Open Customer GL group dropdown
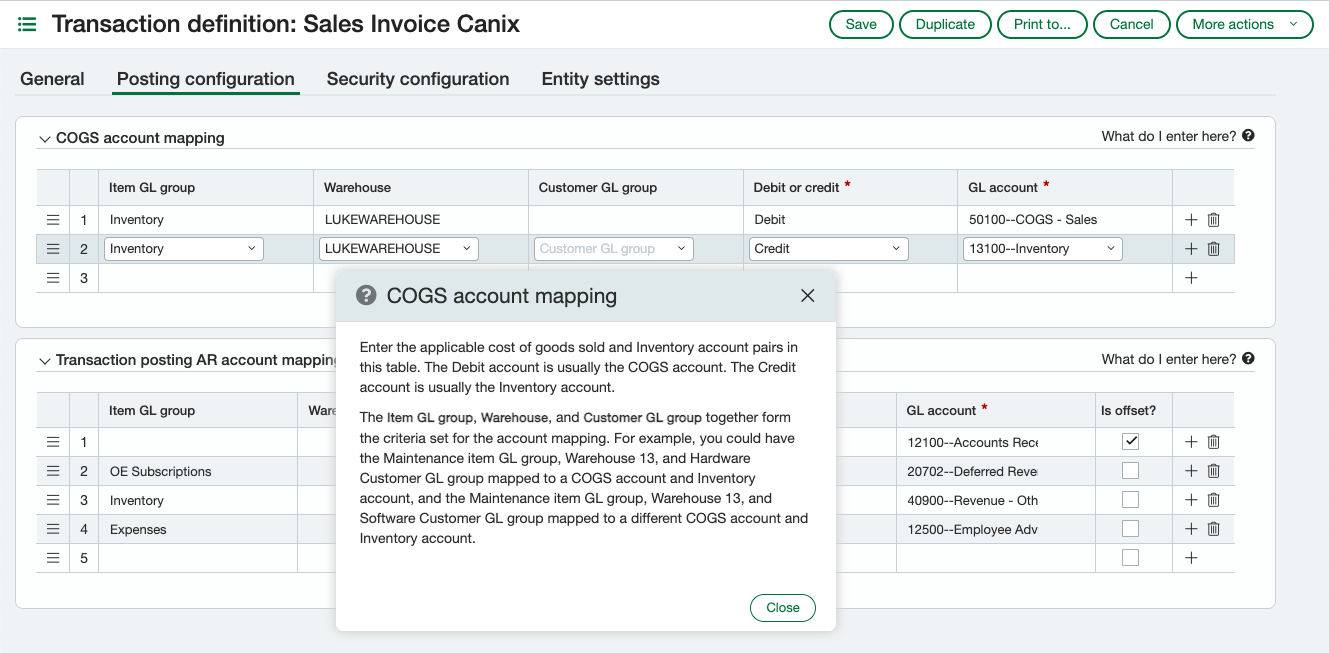 (x=613, y=249)
